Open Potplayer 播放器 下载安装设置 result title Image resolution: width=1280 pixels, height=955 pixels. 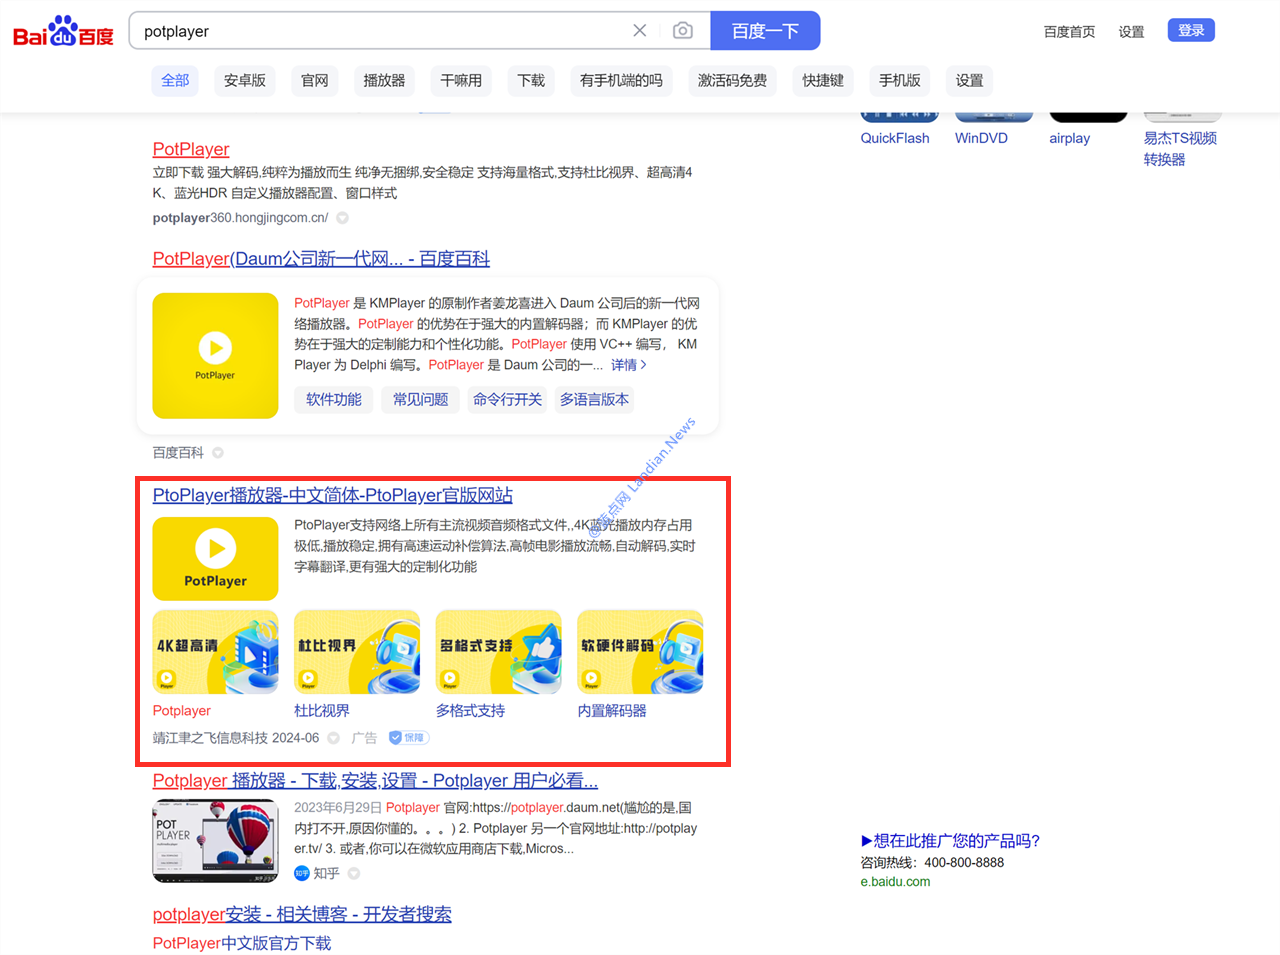pos(375,781)
